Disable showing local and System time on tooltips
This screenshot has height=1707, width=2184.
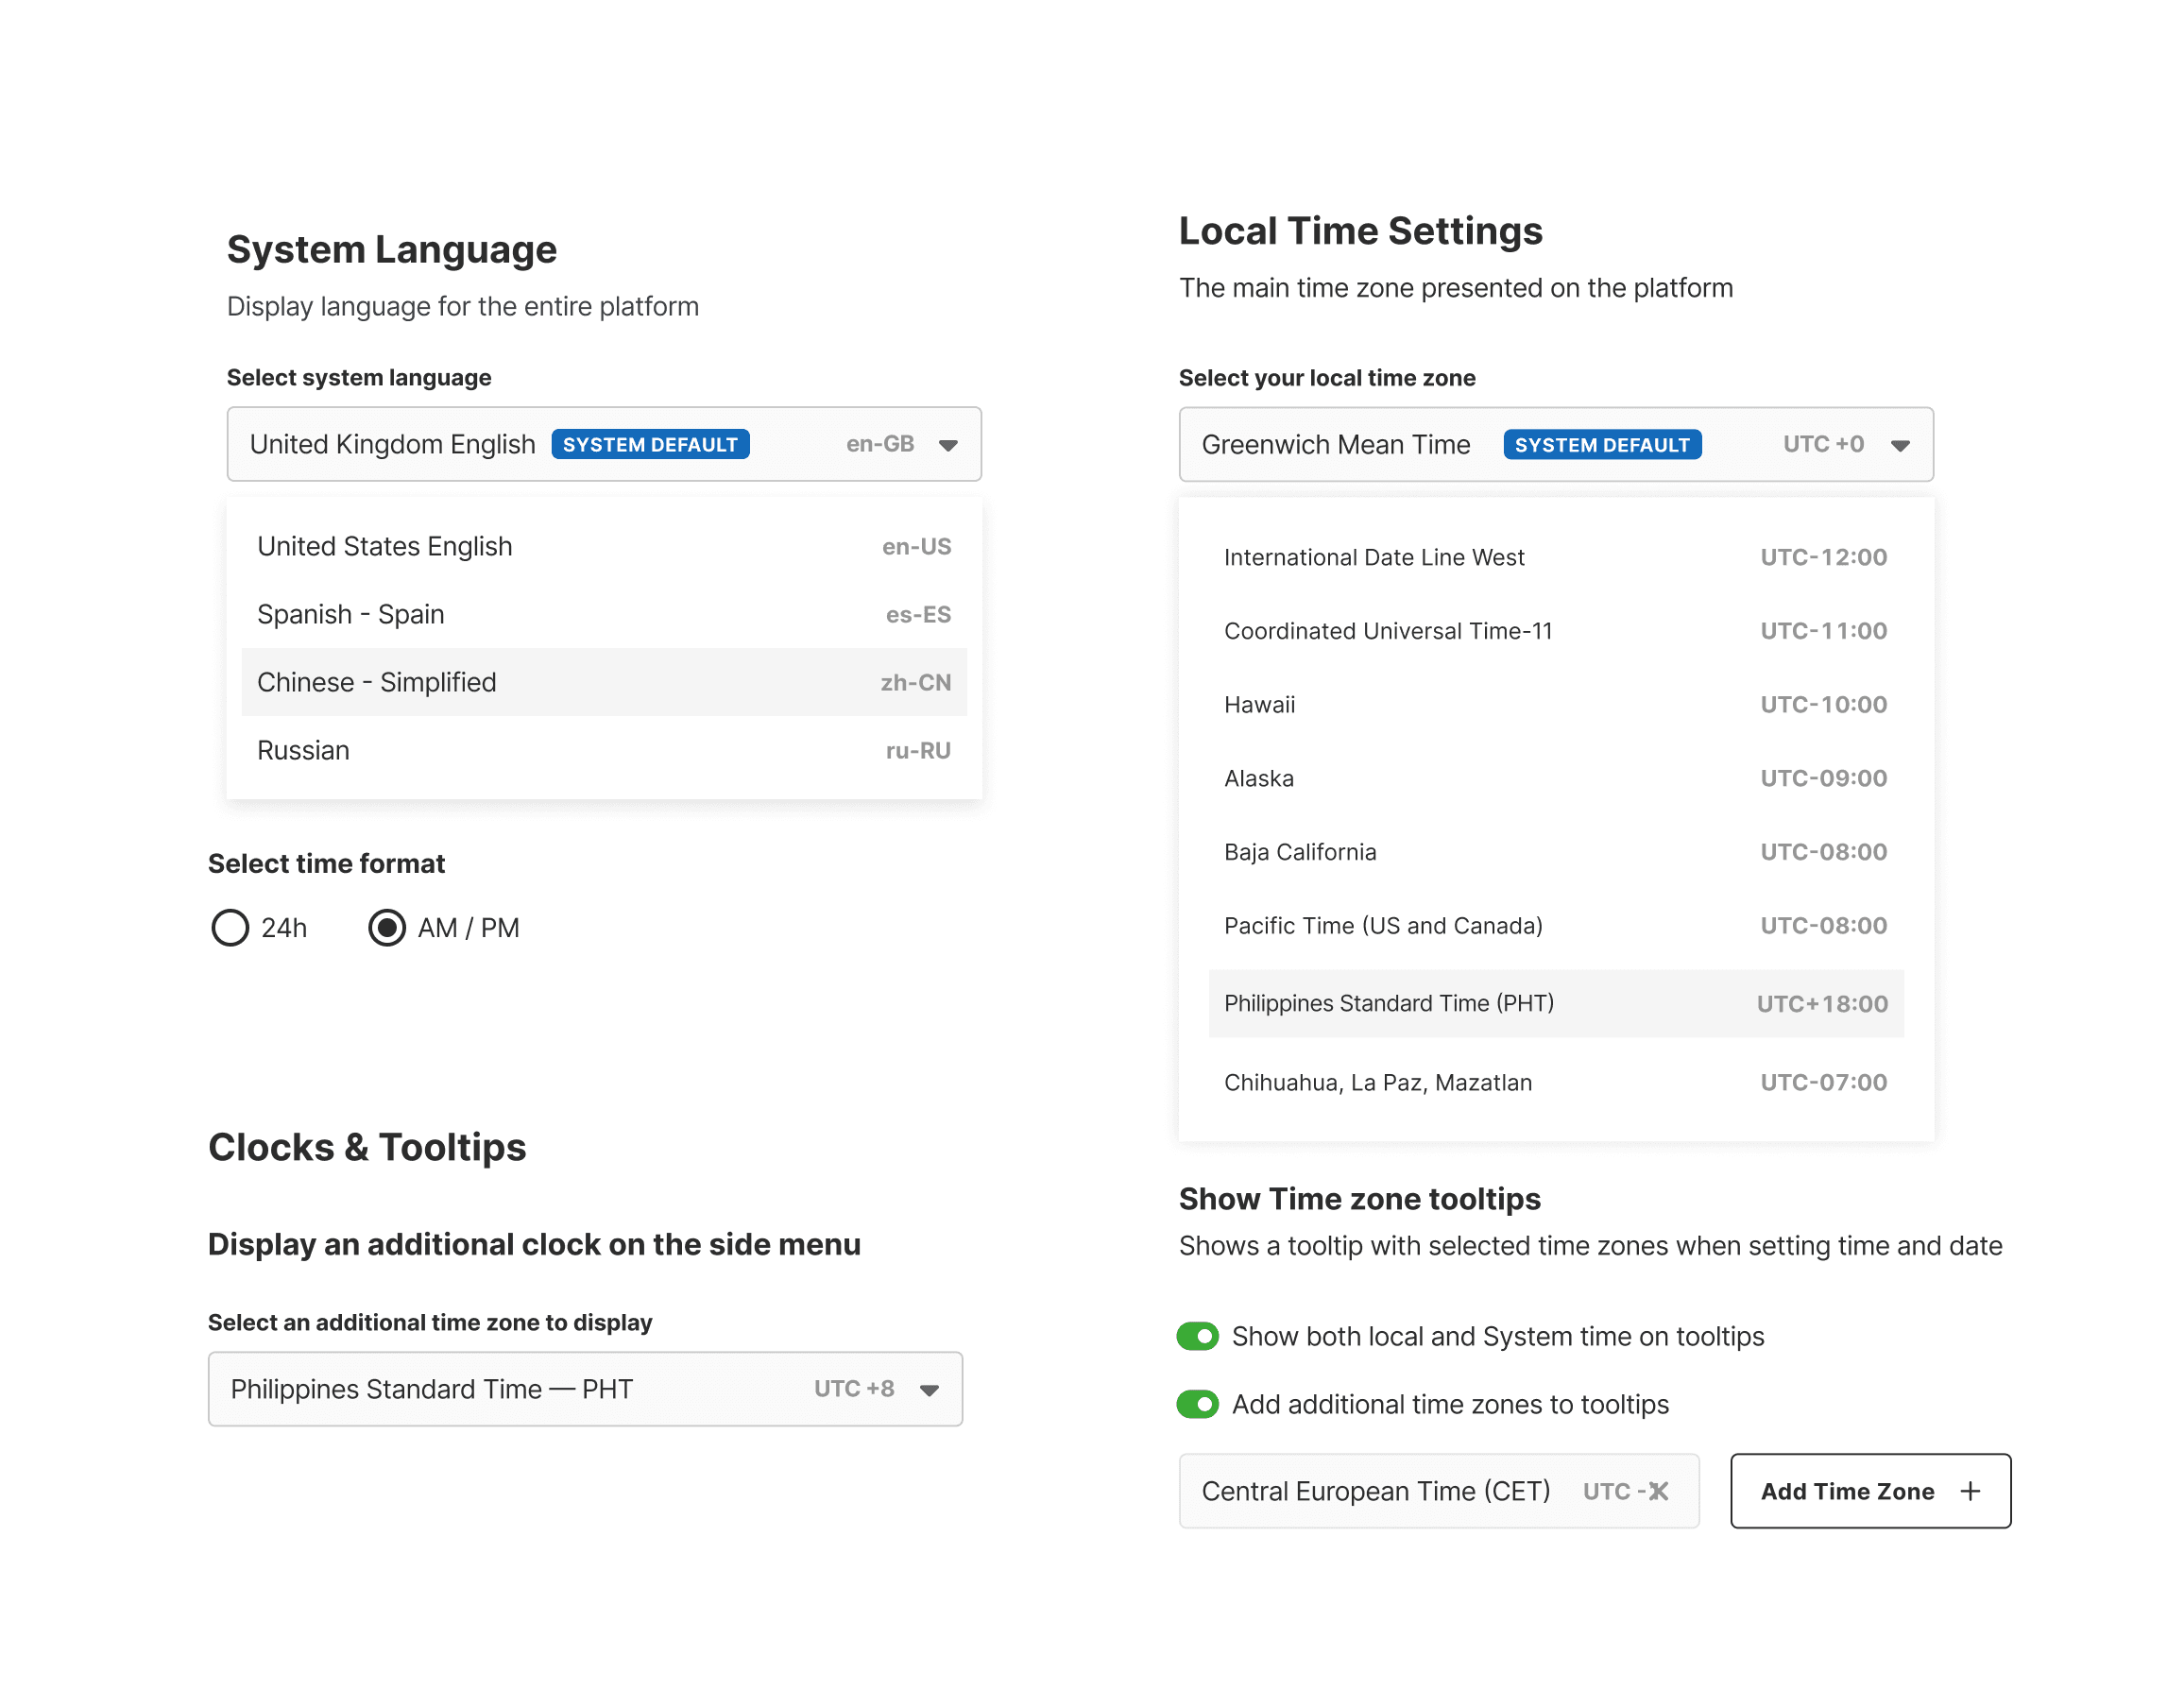point(1198,1336)
